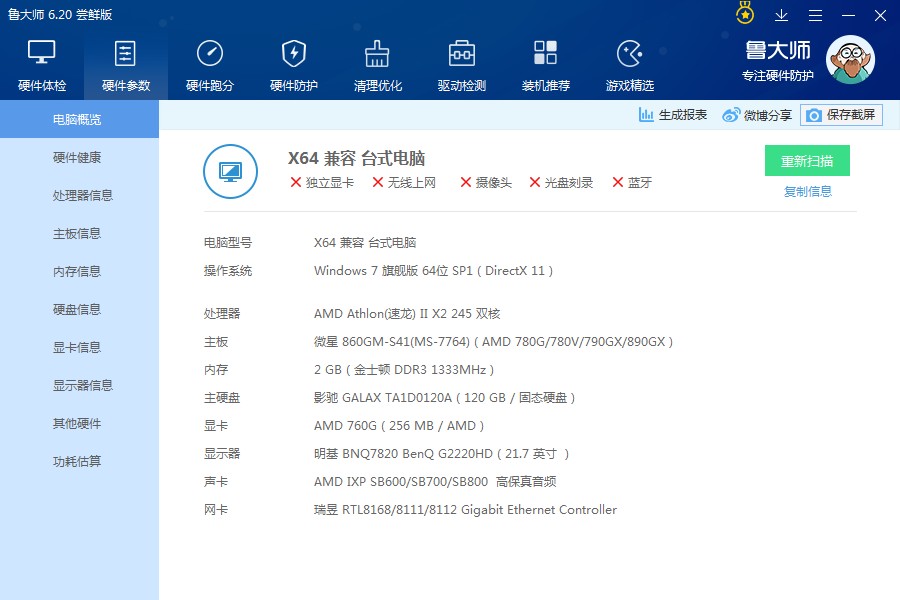The image size is (900, 600).
Task: Click the 处理器 row label
Action: point(222,313)
